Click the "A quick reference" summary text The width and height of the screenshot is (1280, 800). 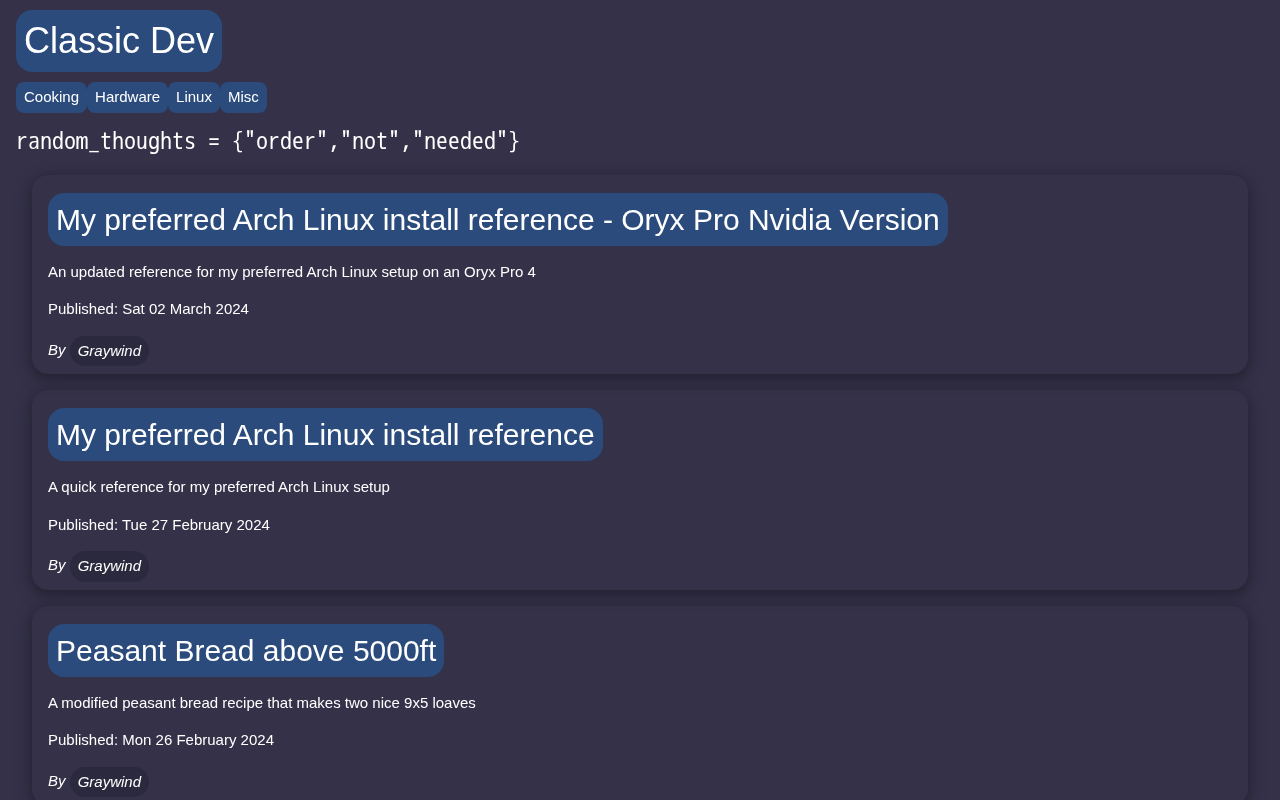pos(219,487)
